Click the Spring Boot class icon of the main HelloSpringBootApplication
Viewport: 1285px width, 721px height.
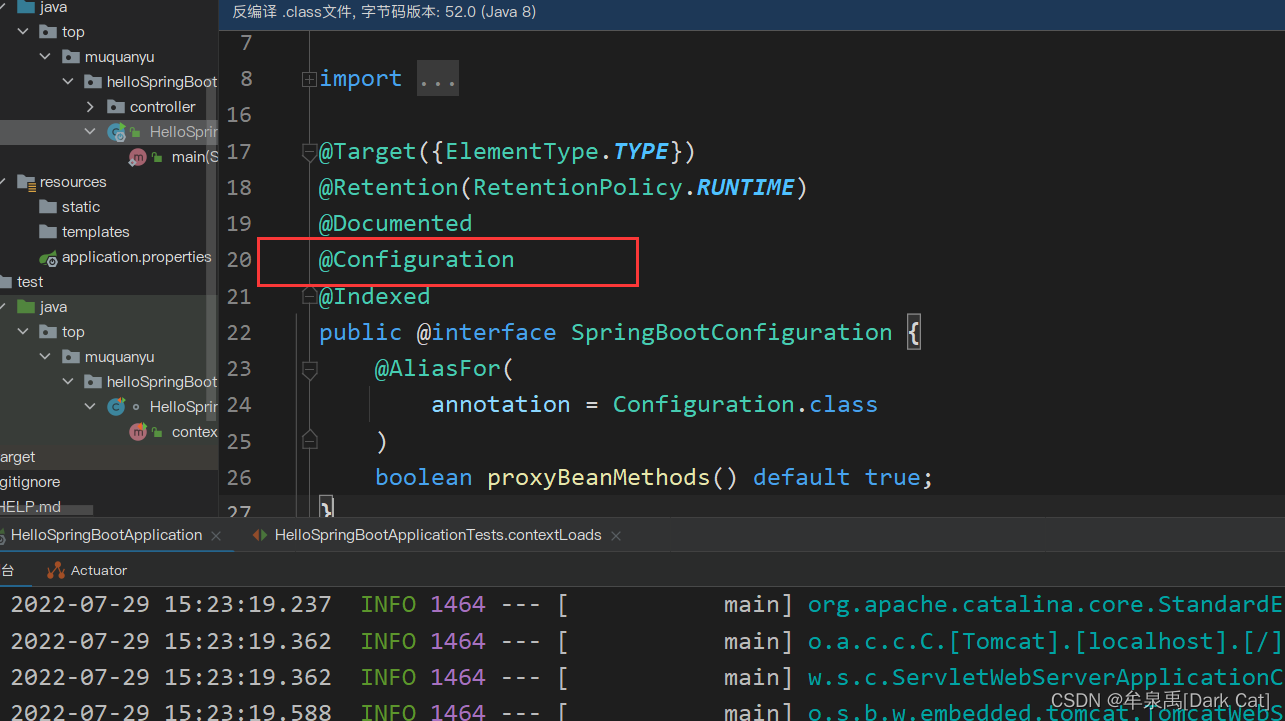[117, 132]
